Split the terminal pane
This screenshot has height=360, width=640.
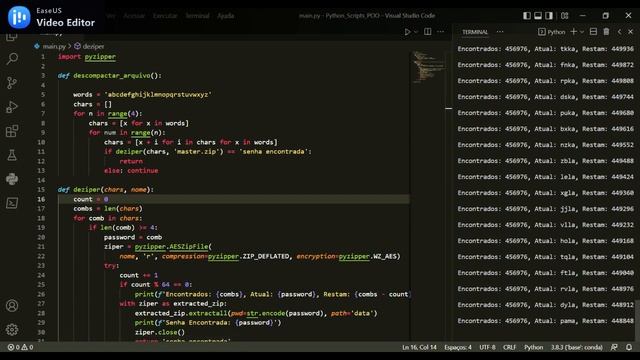tap(593, 31)
